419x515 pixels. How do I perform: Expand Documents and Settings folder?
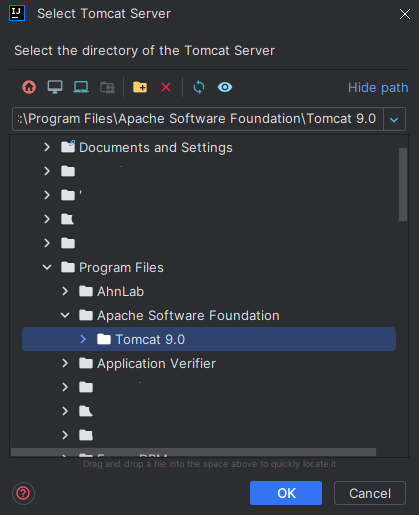[x=47, y=147]
